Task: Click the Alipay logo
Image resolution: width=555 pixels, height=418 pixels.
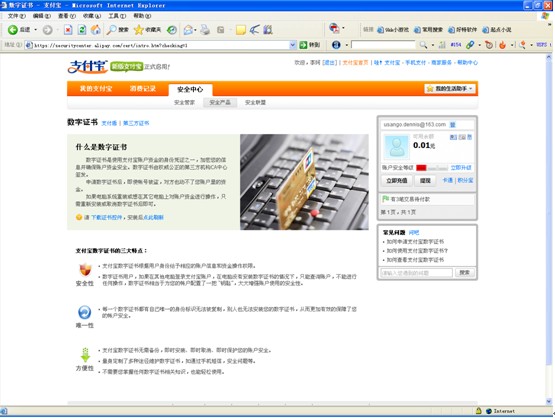Action: tap(88, 67)
